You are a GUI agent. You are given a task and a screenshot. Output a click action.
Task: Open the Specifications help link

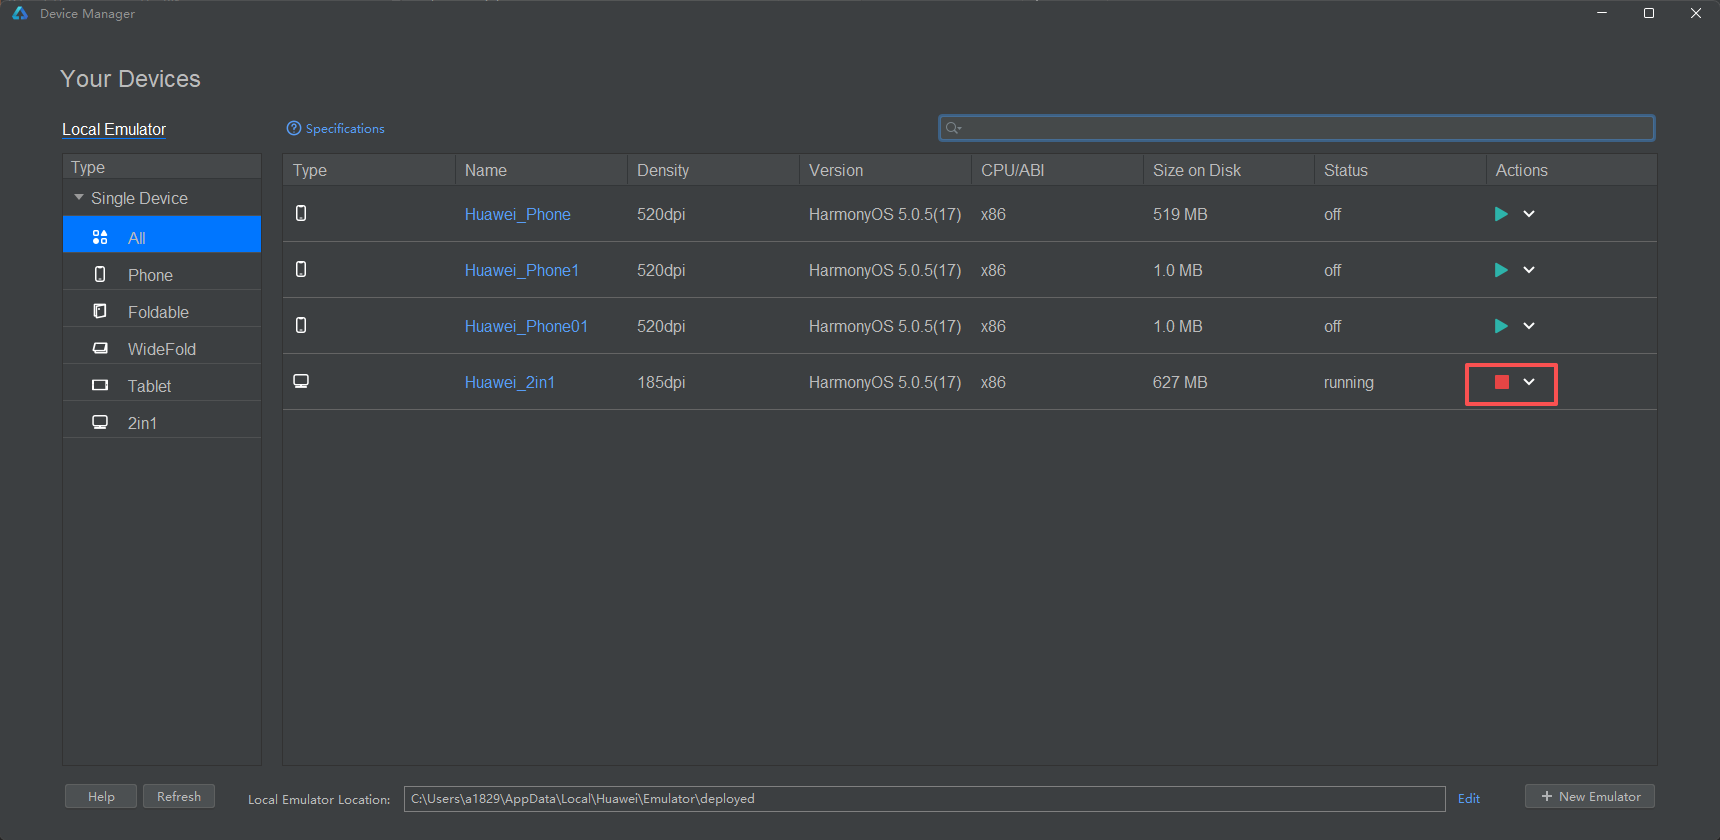point(335,128)
